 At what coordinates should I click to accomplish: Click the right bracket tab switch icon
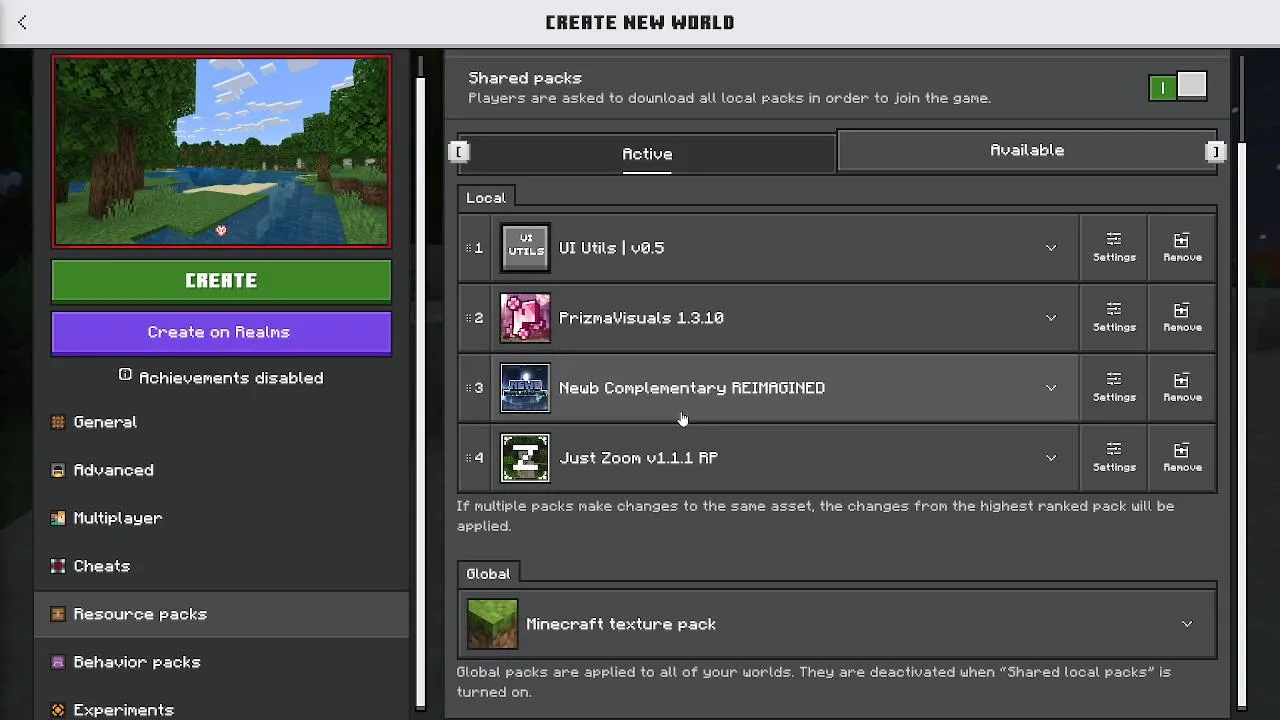pos(1215,152)
